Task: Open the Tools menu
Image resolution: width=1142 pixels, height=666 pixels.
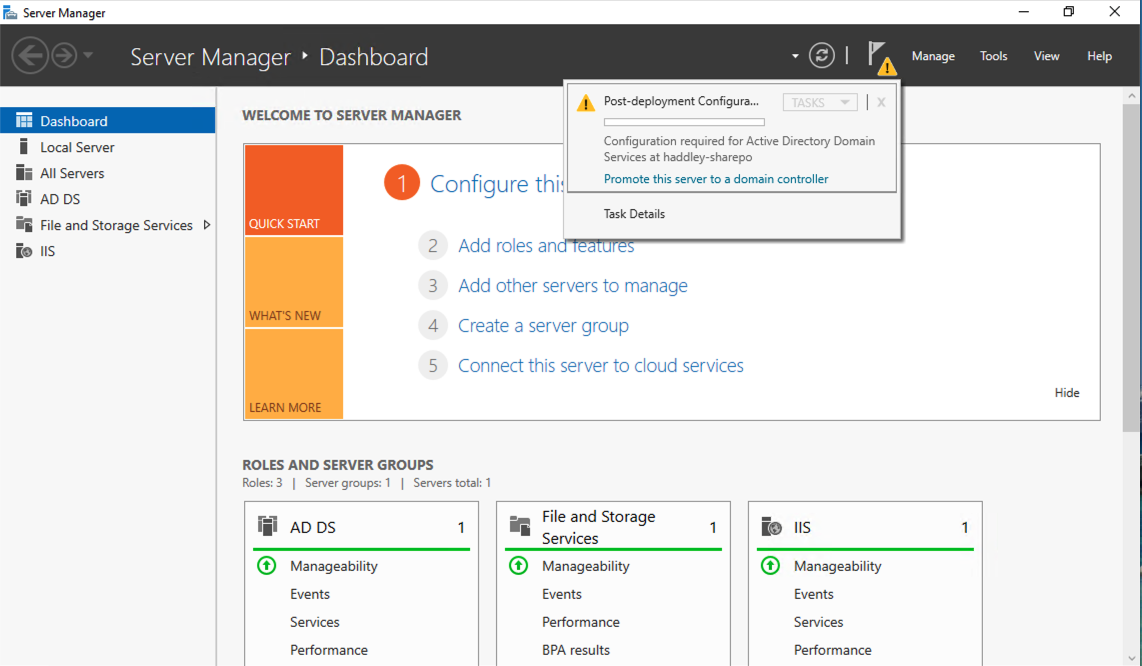Action: pyautogui.click(x=993, y=56)
